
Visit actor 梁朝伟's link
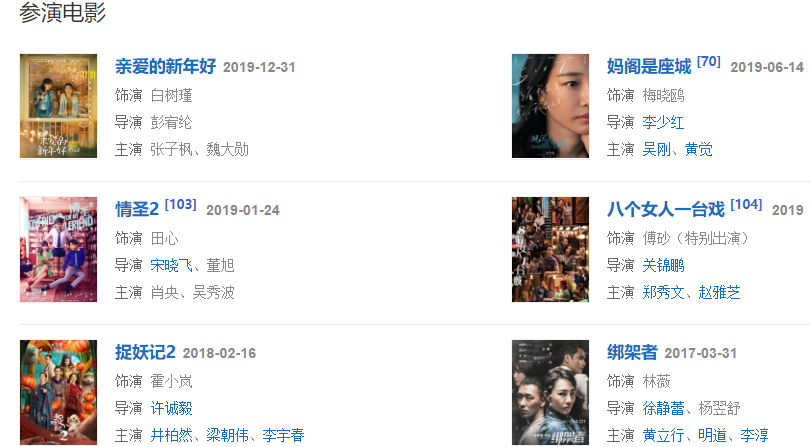(x=227, y=435)
